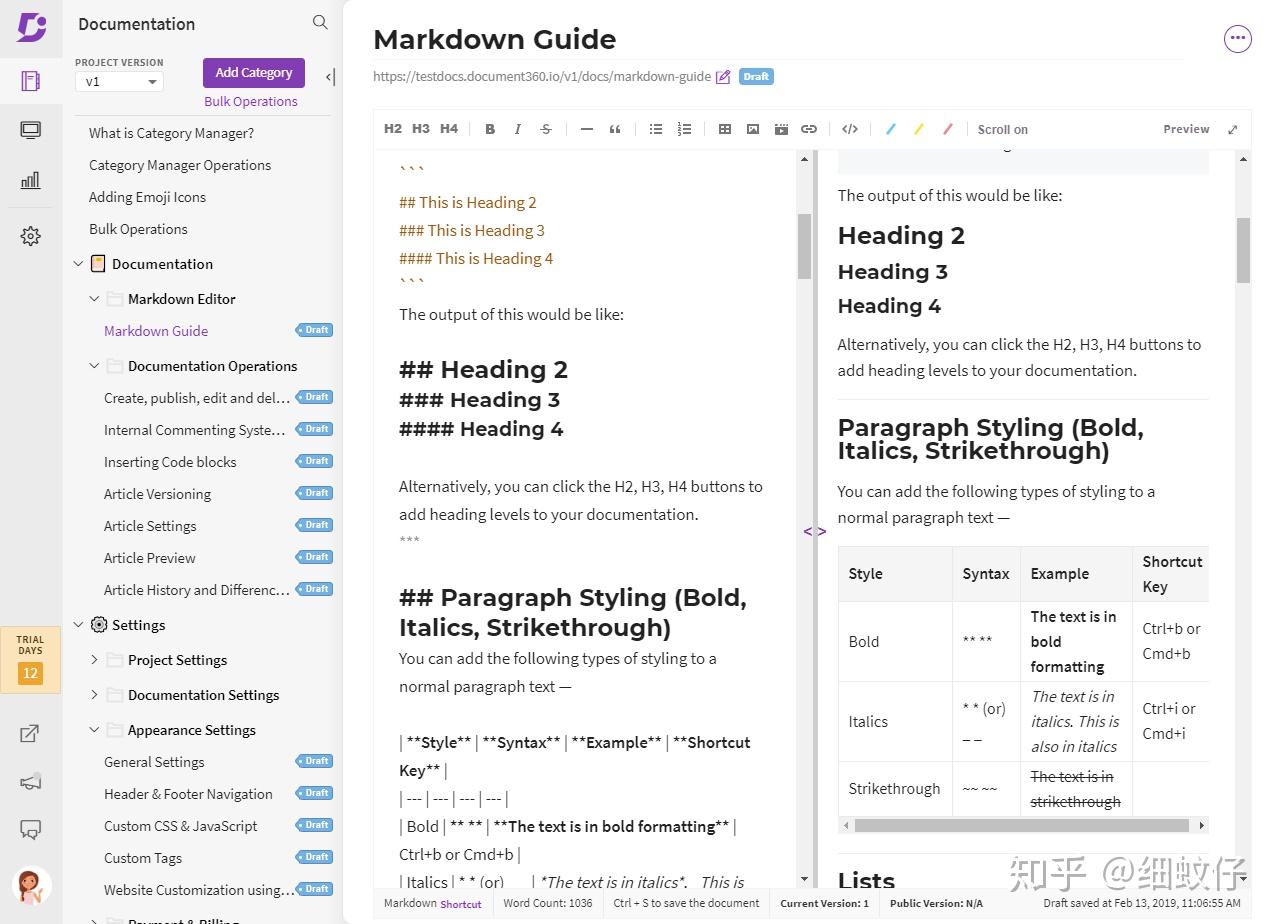Insert a code block from the toolbar
This screenshot has width=1279, height=924.
point(849,128)
